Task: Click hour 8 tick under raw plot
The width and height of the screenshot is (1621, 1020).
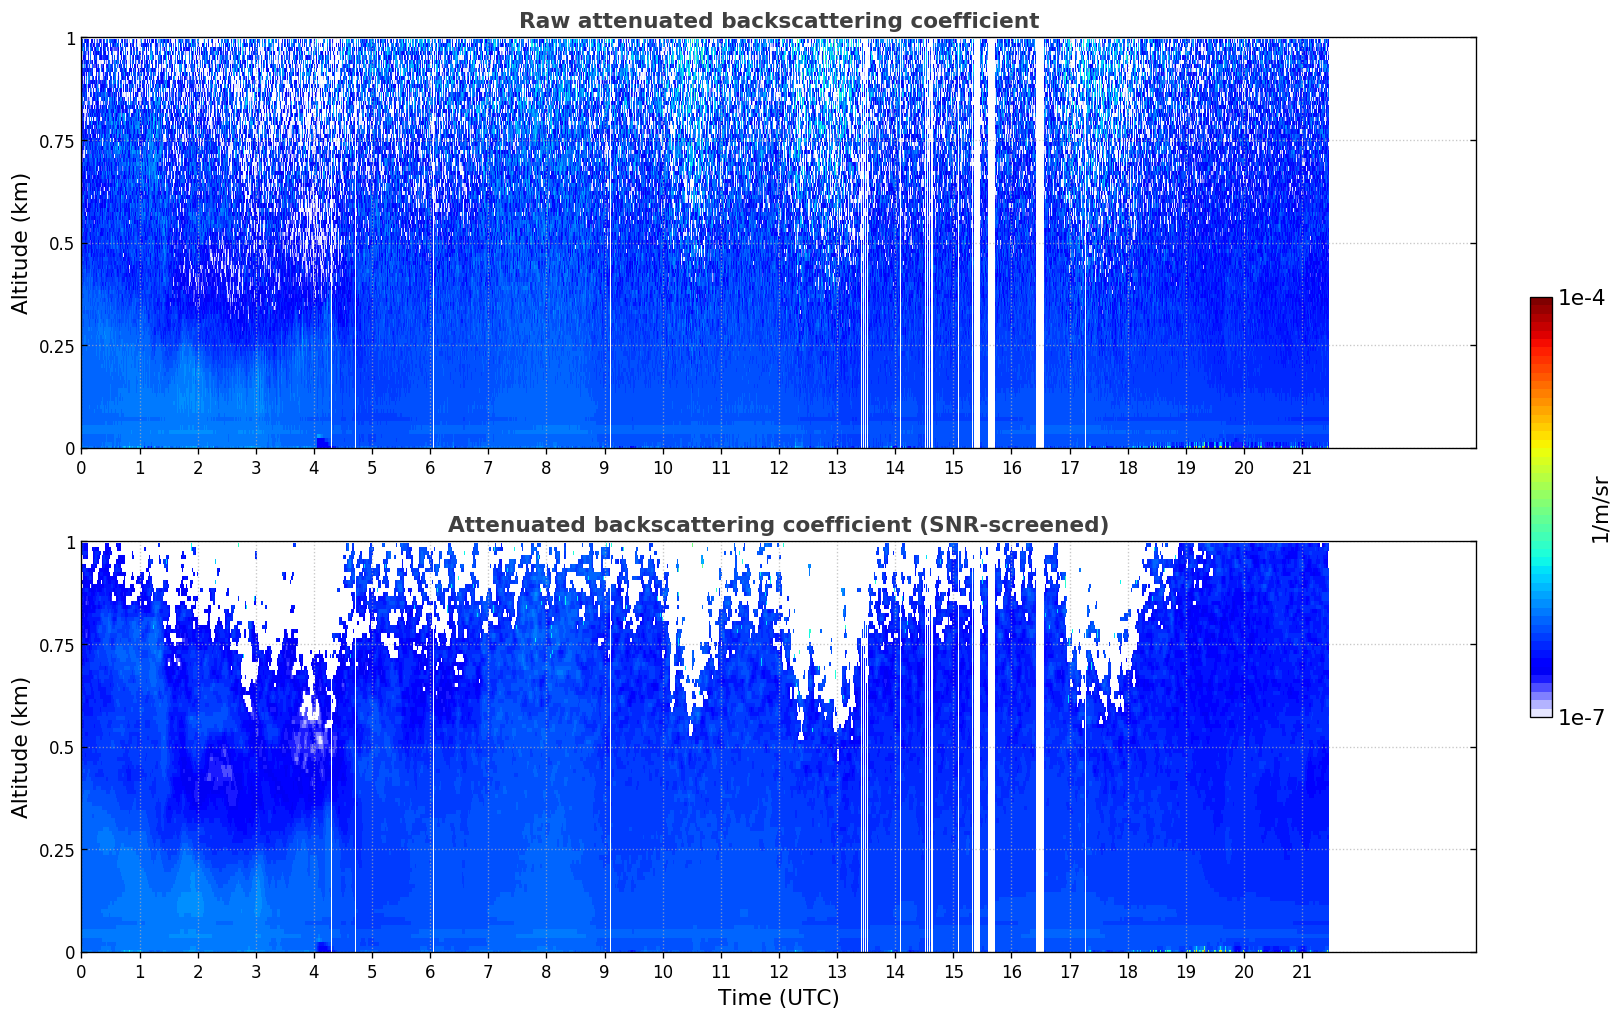Action: pyautogui.click(x=546, y=467)
